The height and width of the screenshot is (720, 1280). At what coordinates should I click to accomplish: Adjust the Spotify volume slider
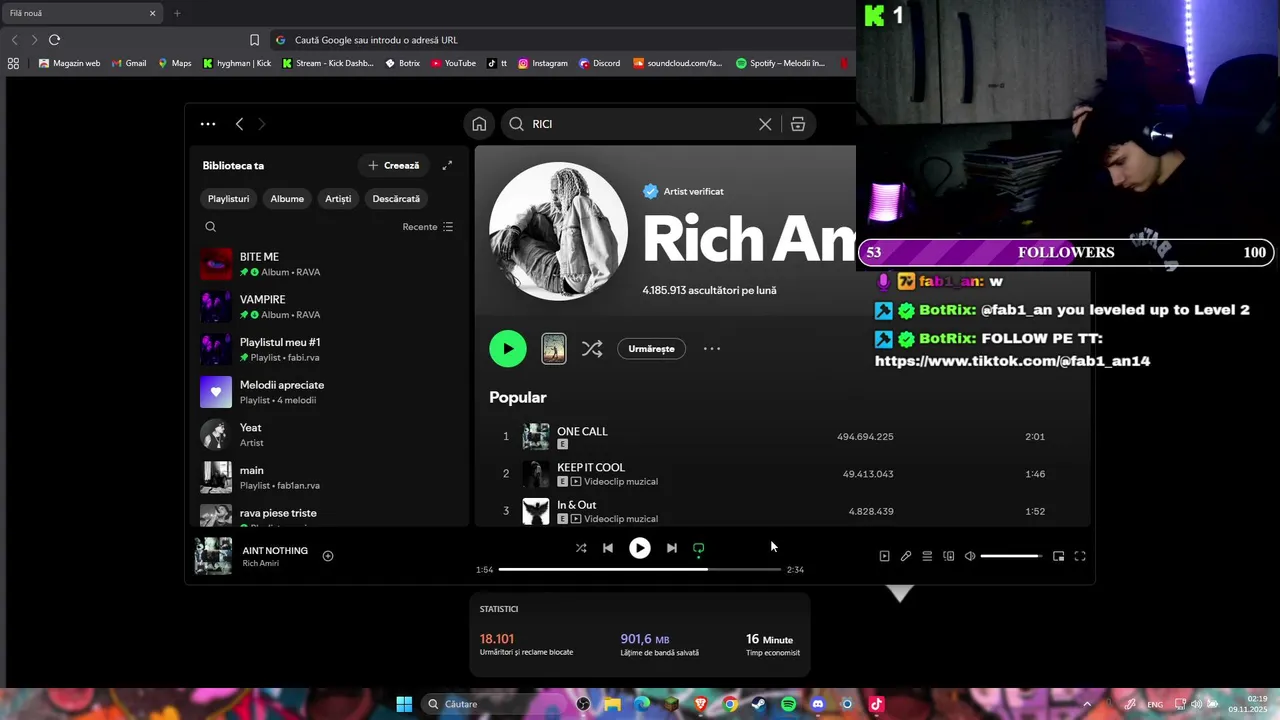click(x=1011, y=556)
